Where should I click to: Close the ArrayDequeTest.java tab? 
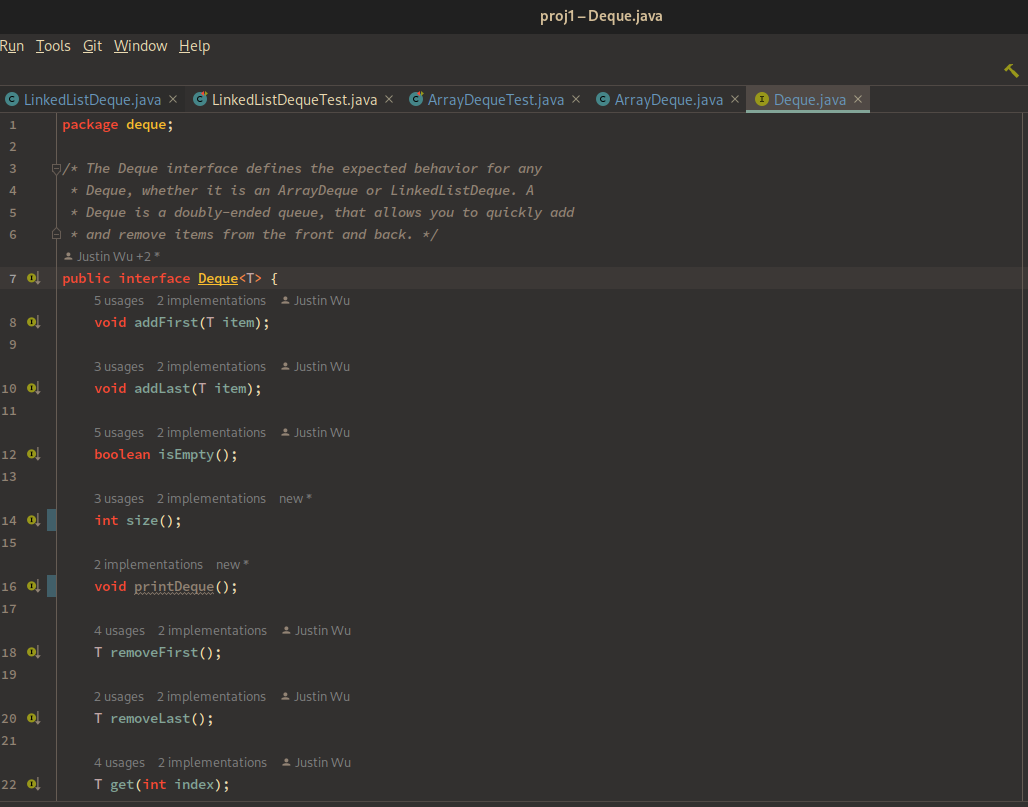coord(576,99)
